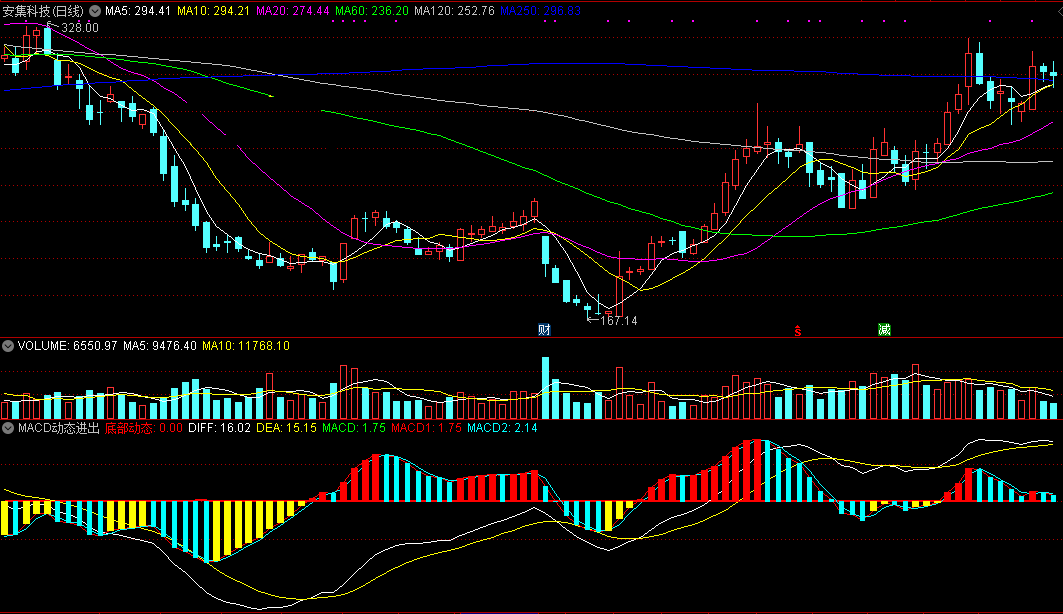1063x614 pixels.
Task: Select the 安集科技(日线) stock title
Action: (x=43, y=11)
